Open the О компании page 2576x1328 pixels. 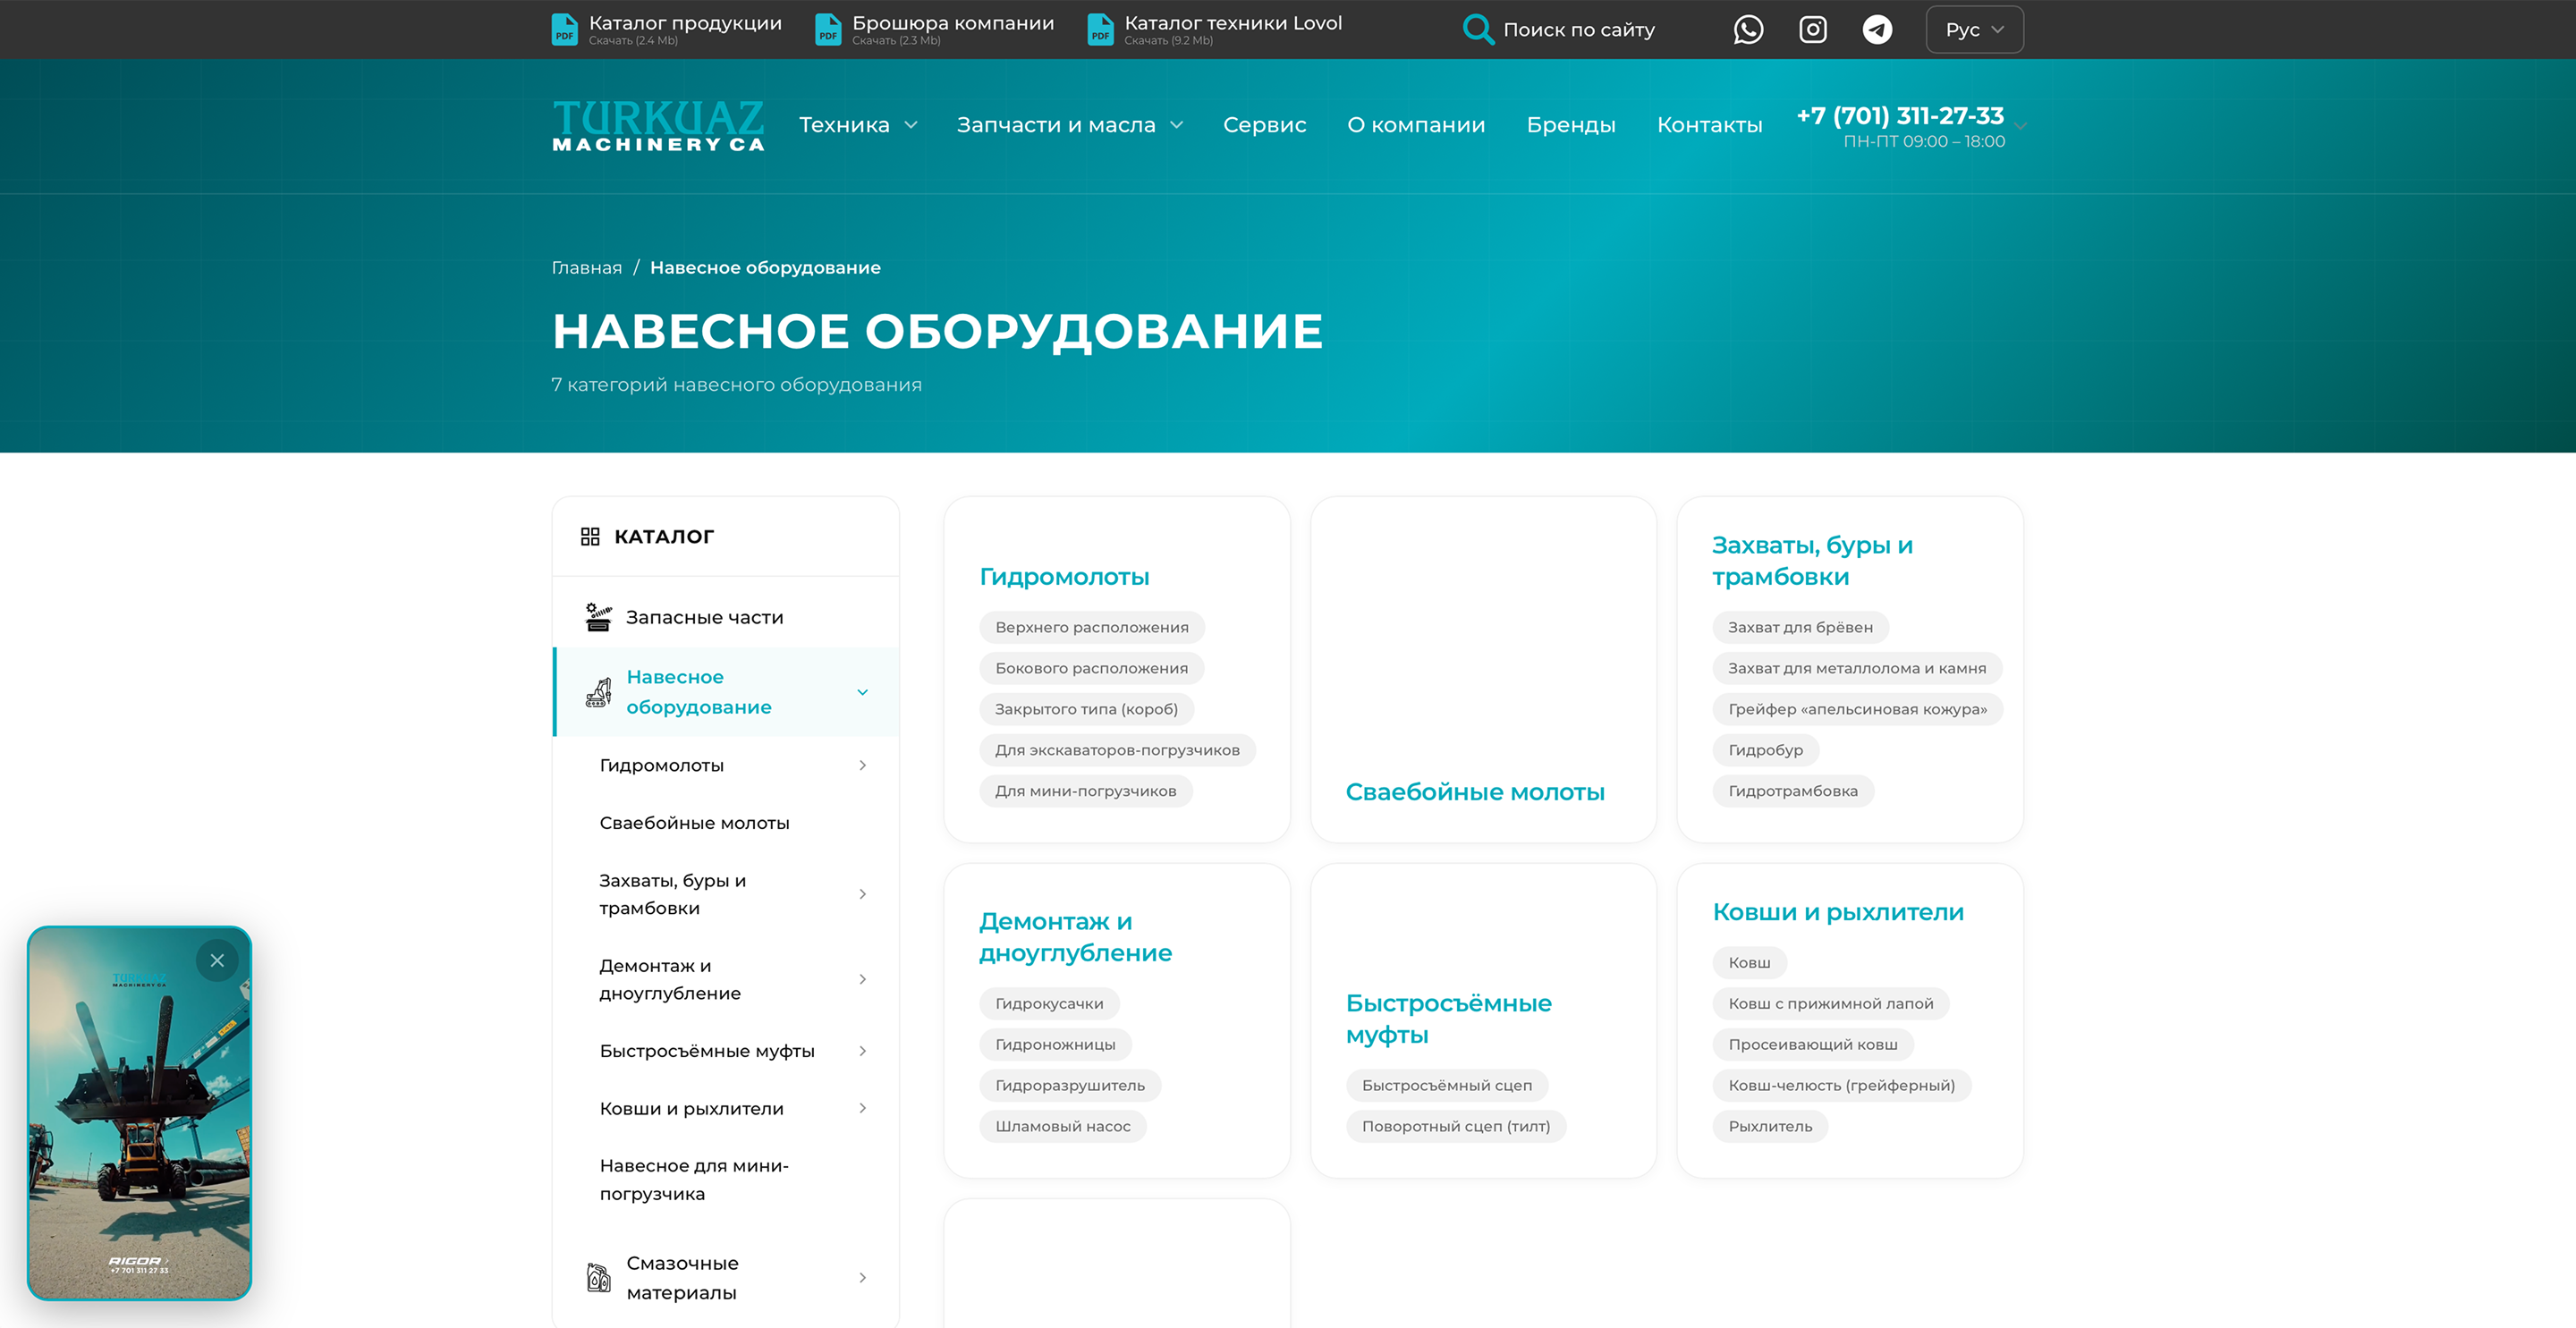(x=1416, y=125)
